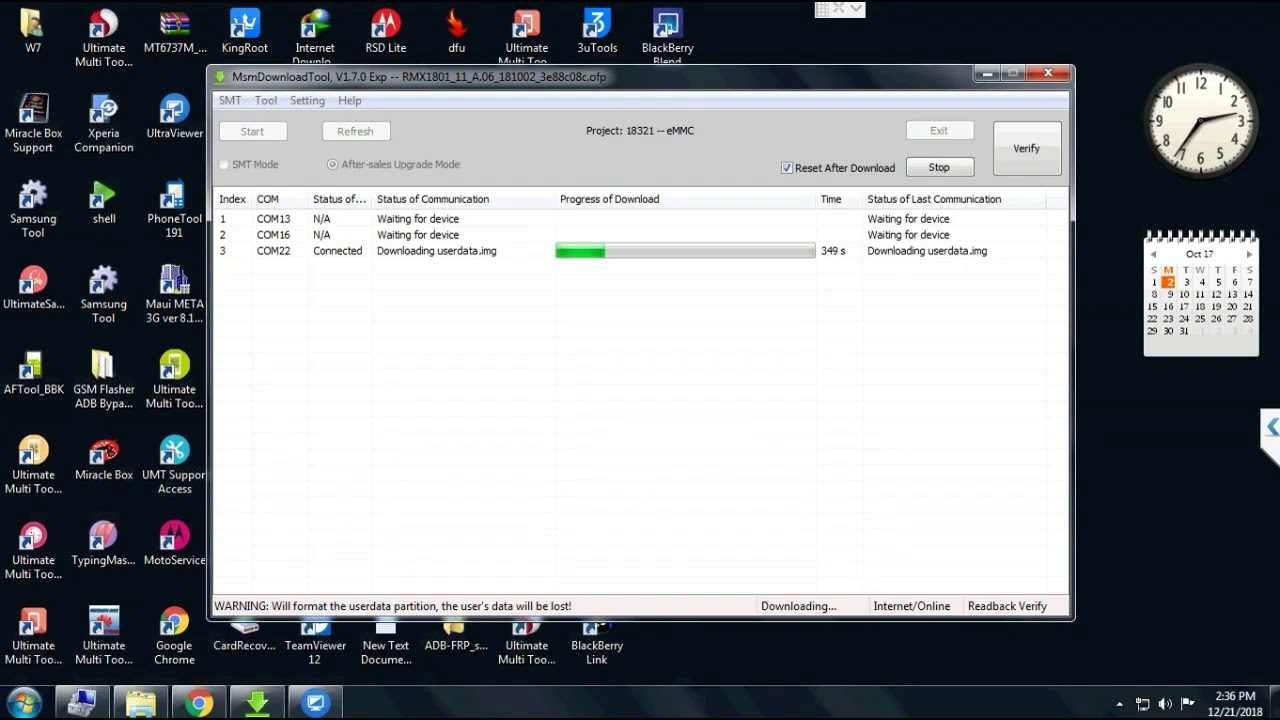Image resolution: width=1280 pixels, height=720 pixels.
Task: Open Windows Explorer from the taskbar
Action: [x=141, y=704]
